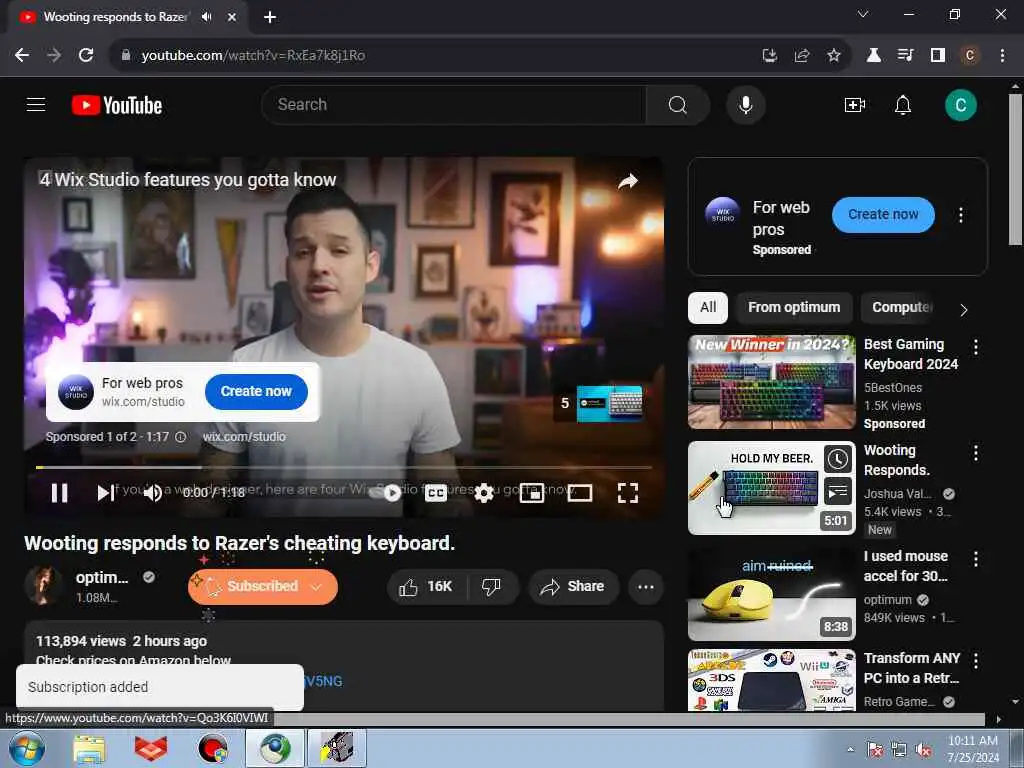Image resolution: width=1024 pixels, height=768 pixels.
Task: Click the tray volume icon
Action: [x=923, y=750]
